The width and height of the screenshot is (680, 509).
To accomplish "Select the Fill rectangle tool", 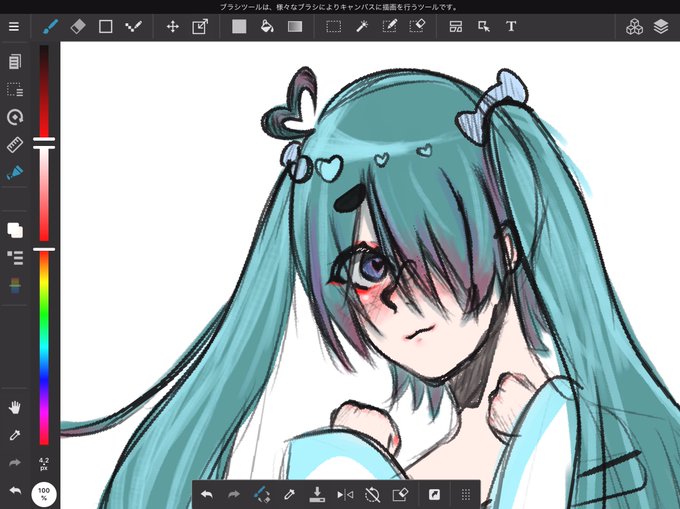I will (239, 26).
